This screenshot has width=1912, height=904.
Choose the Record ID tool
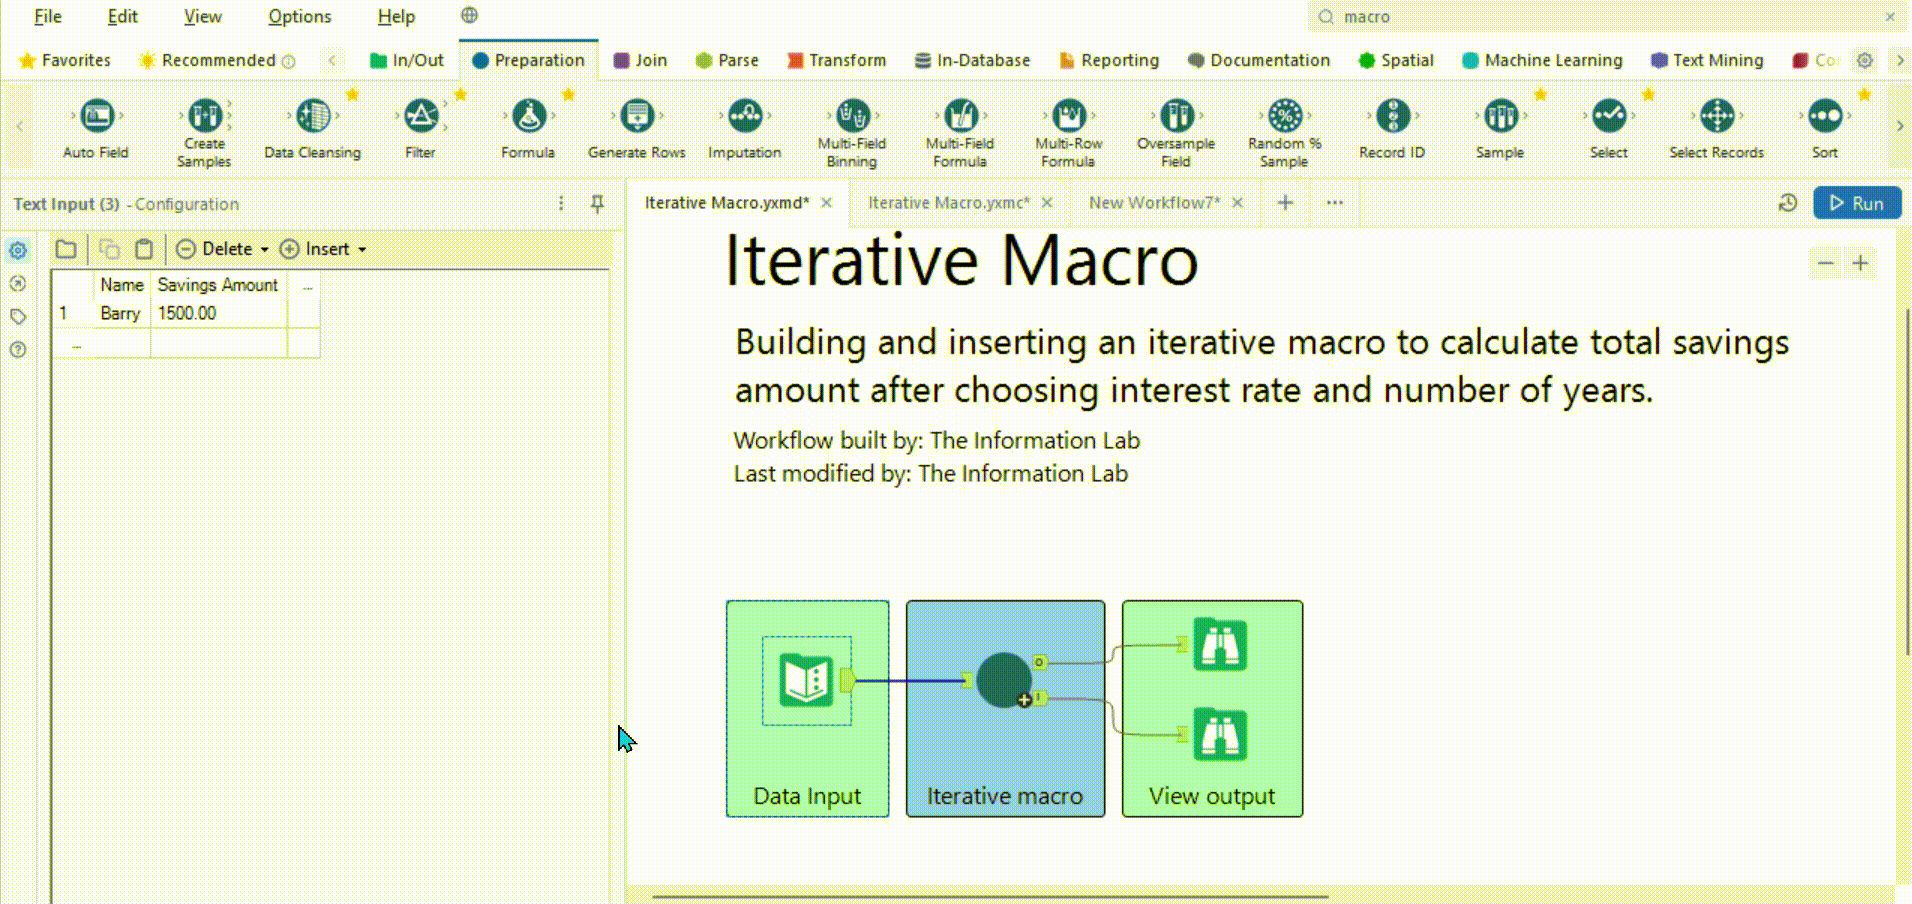pos(1392,117)
